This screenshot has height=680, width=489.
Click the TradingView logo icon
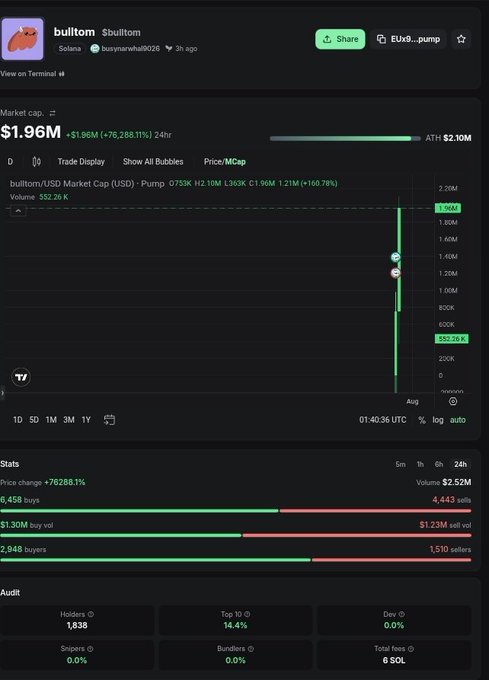click(x=21, y=377)
